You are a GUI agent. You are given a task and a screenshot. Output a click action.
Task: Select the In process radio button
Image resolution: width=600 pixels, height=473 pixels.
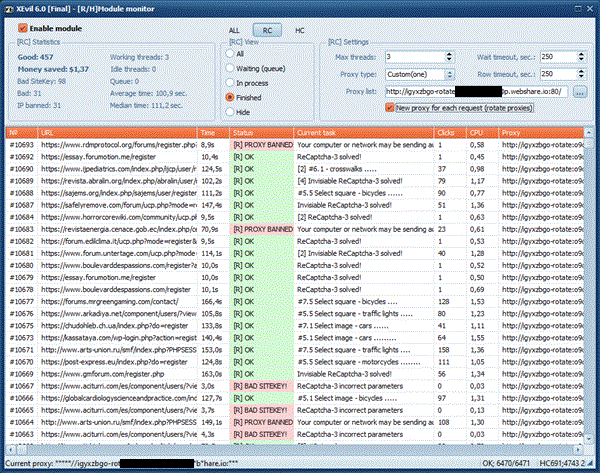(230, 83)
